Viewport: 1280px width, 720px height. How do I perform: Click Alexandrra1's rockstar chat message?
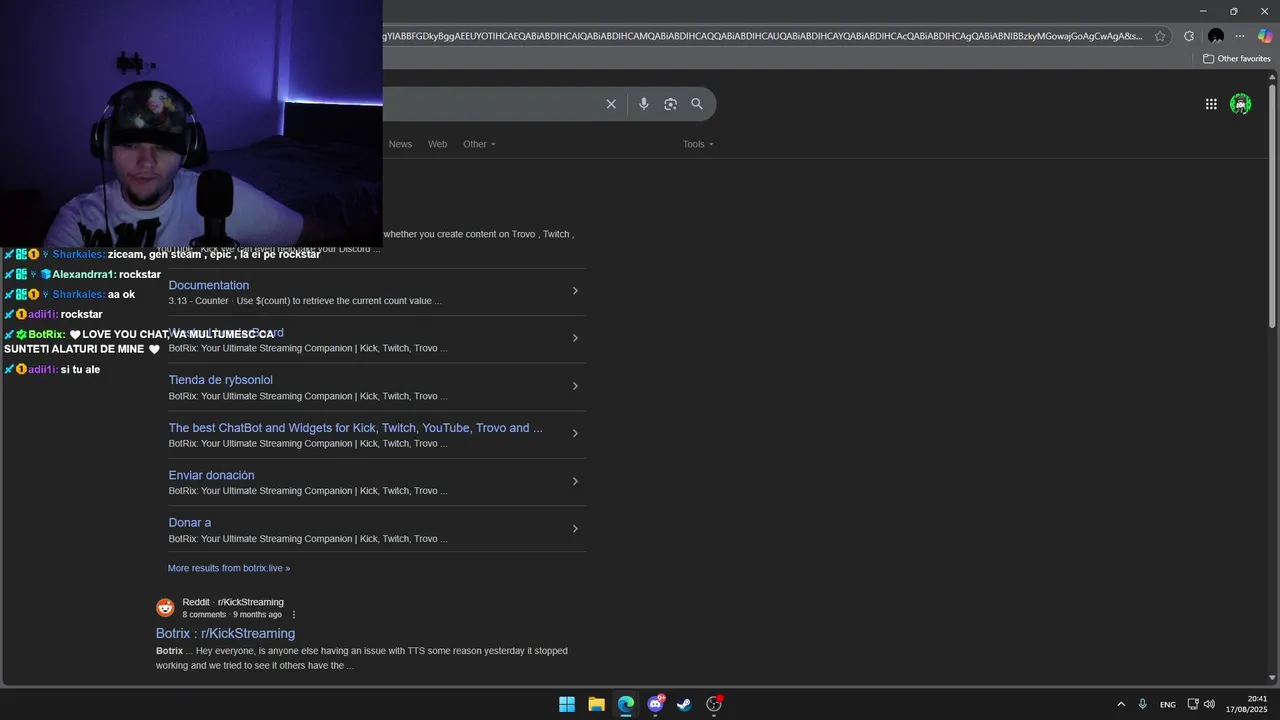[x=83, y=274]
